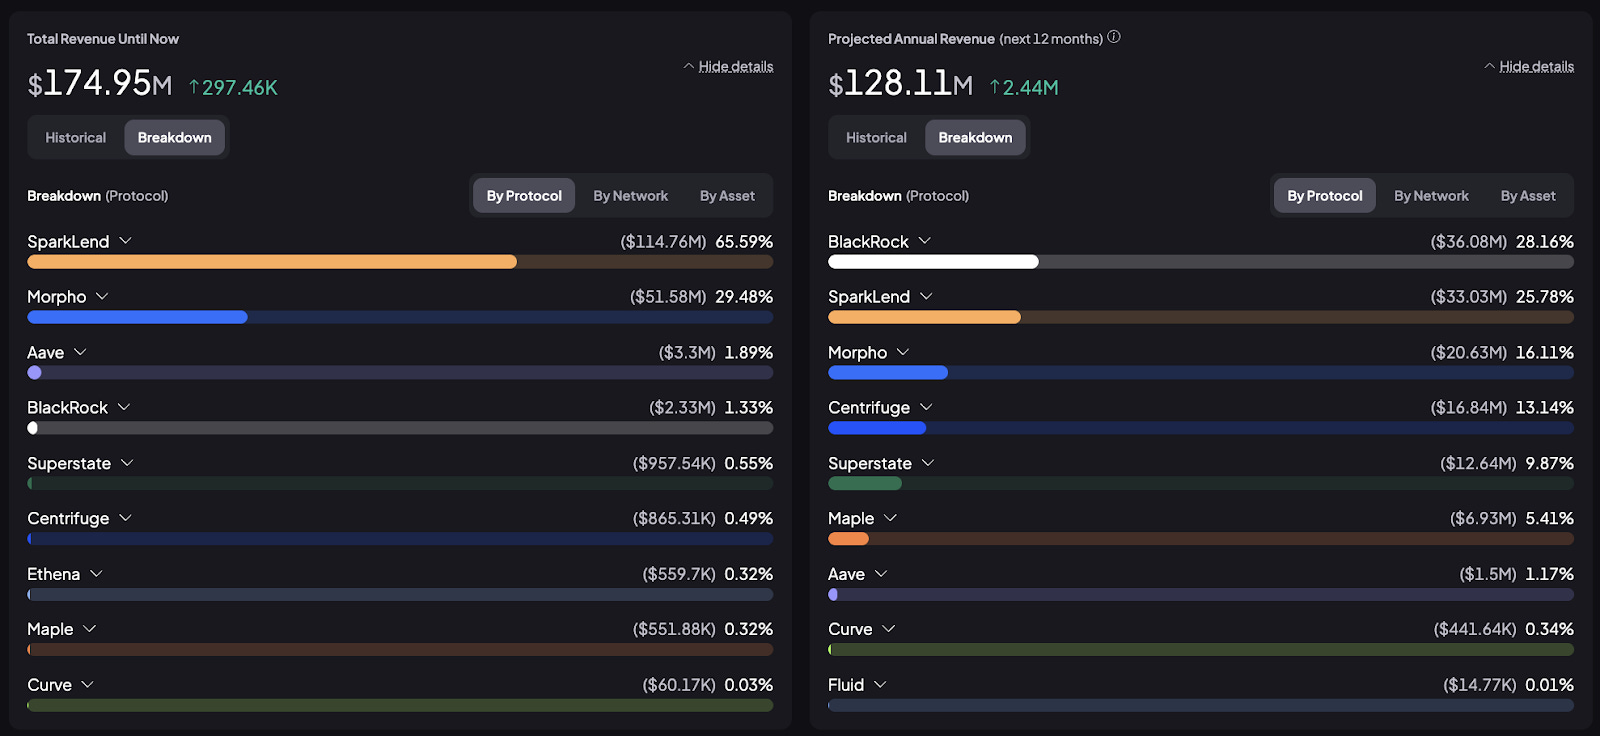Expand Maple row showing 5.41%

891,518
